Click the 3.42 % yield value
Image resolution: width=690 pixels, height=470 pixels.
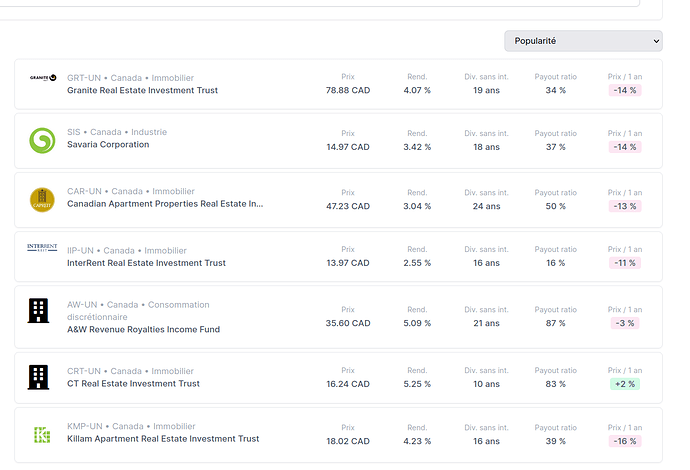tap(417, 147)
